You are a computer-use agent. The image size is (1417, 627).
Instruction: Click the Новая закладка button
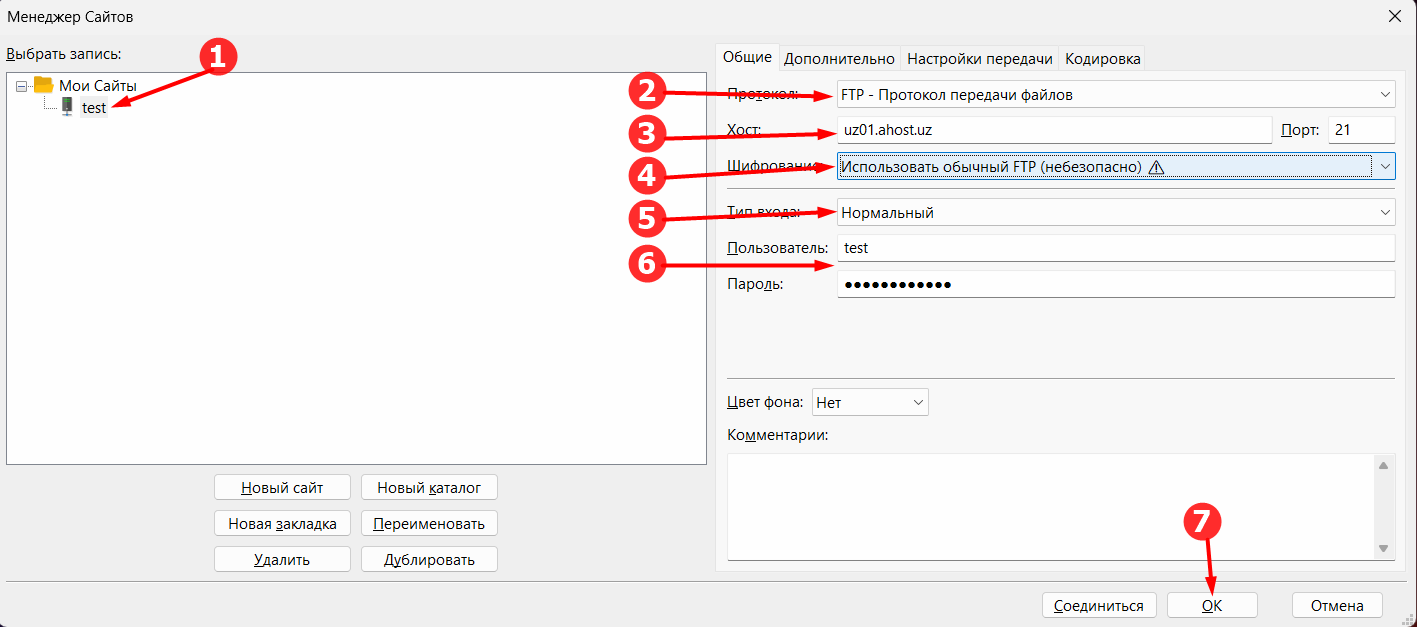tap(282, 523)
